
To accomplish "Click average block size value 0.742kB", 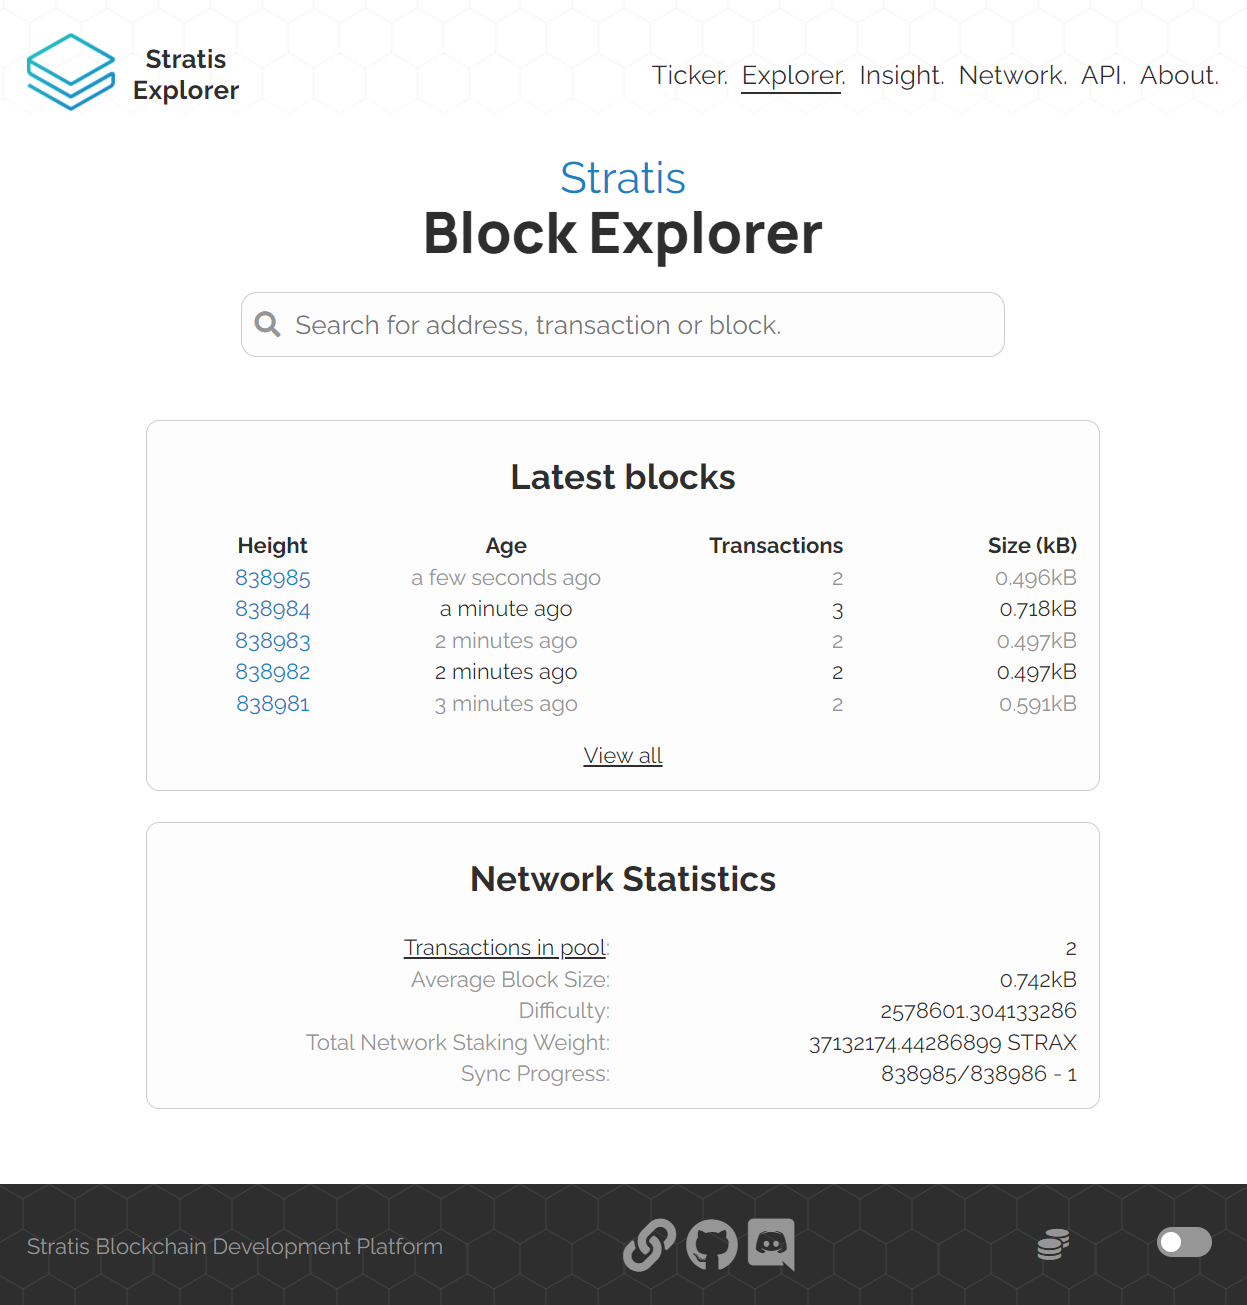I will coord(1038,980).
